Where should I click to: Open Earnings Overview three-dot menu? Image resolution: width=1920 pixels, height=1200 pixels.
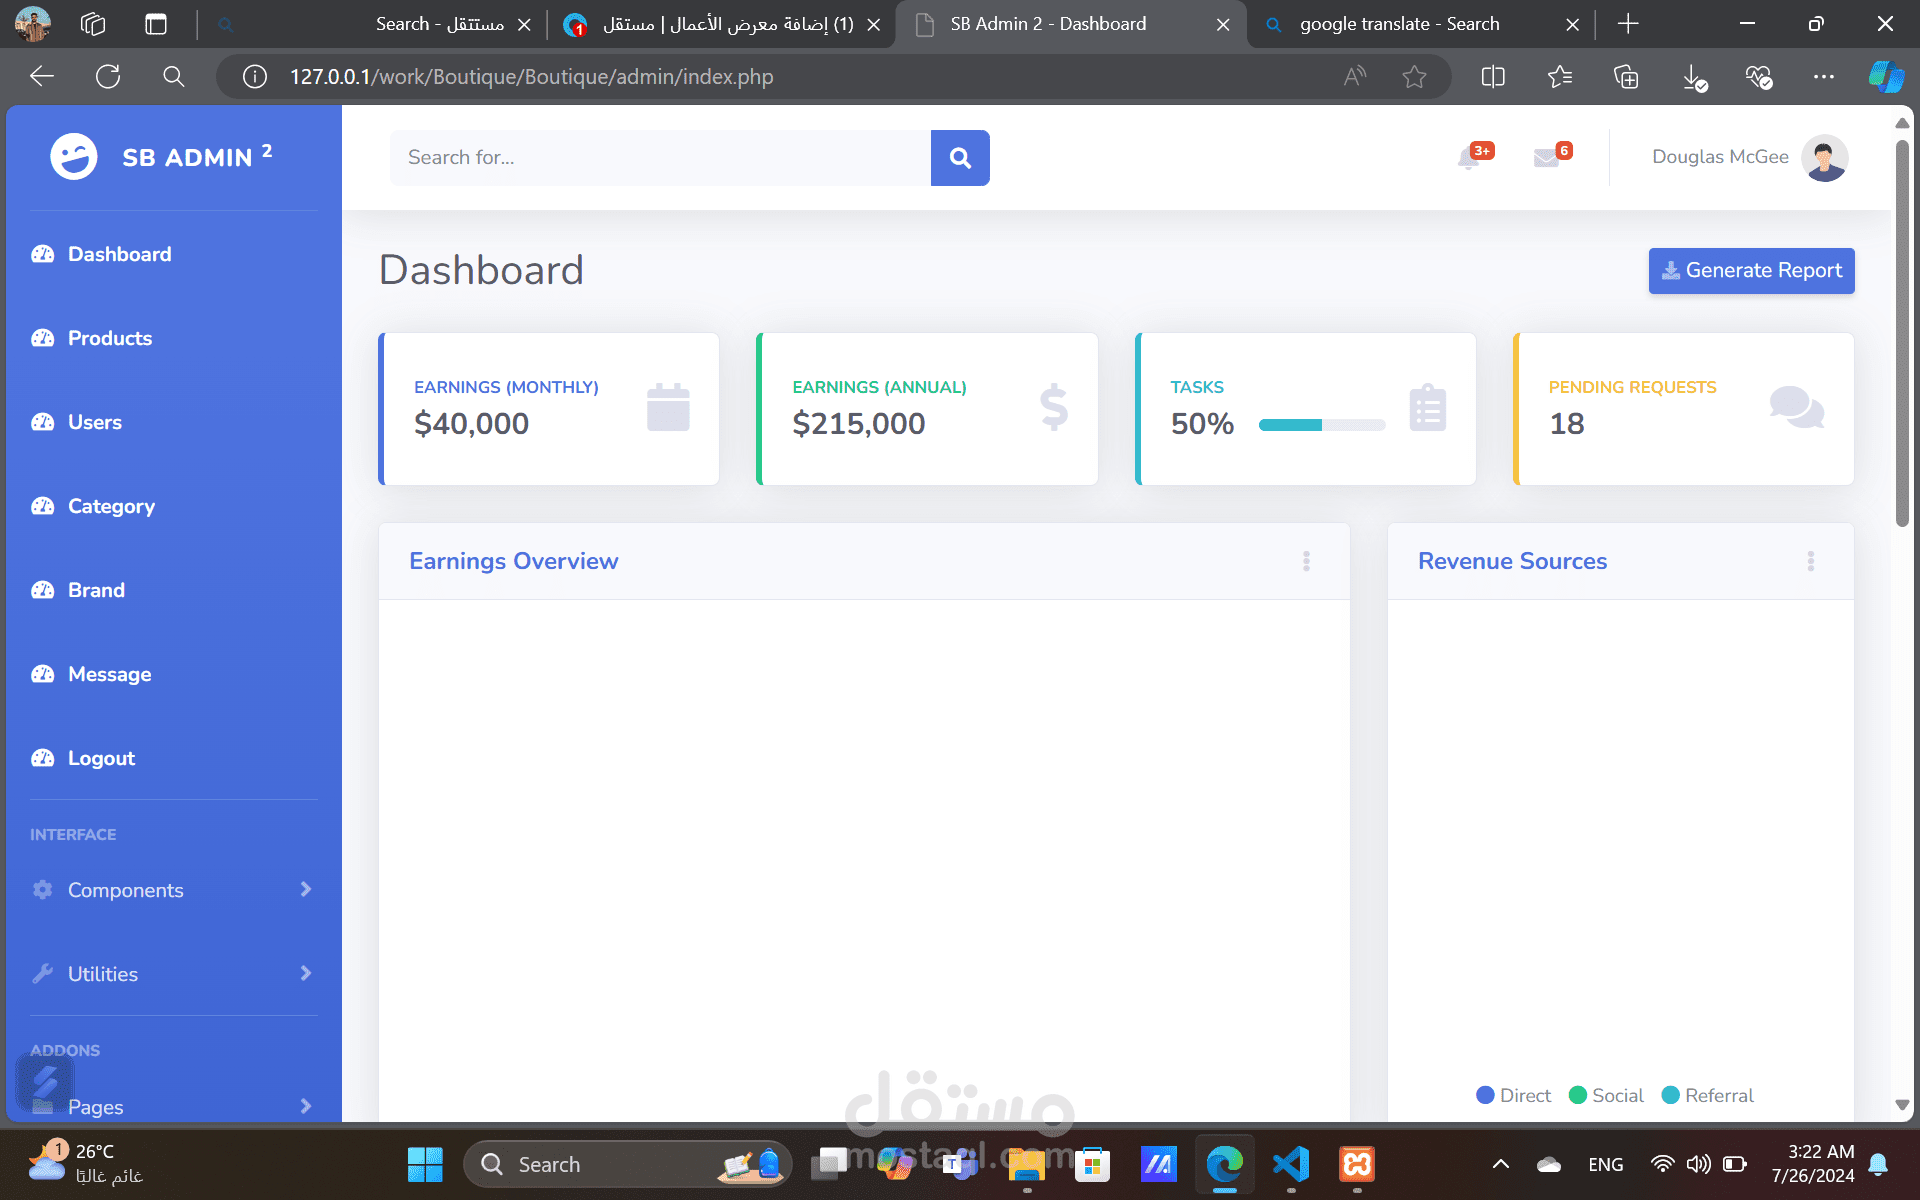click(x=1306, y=561)
